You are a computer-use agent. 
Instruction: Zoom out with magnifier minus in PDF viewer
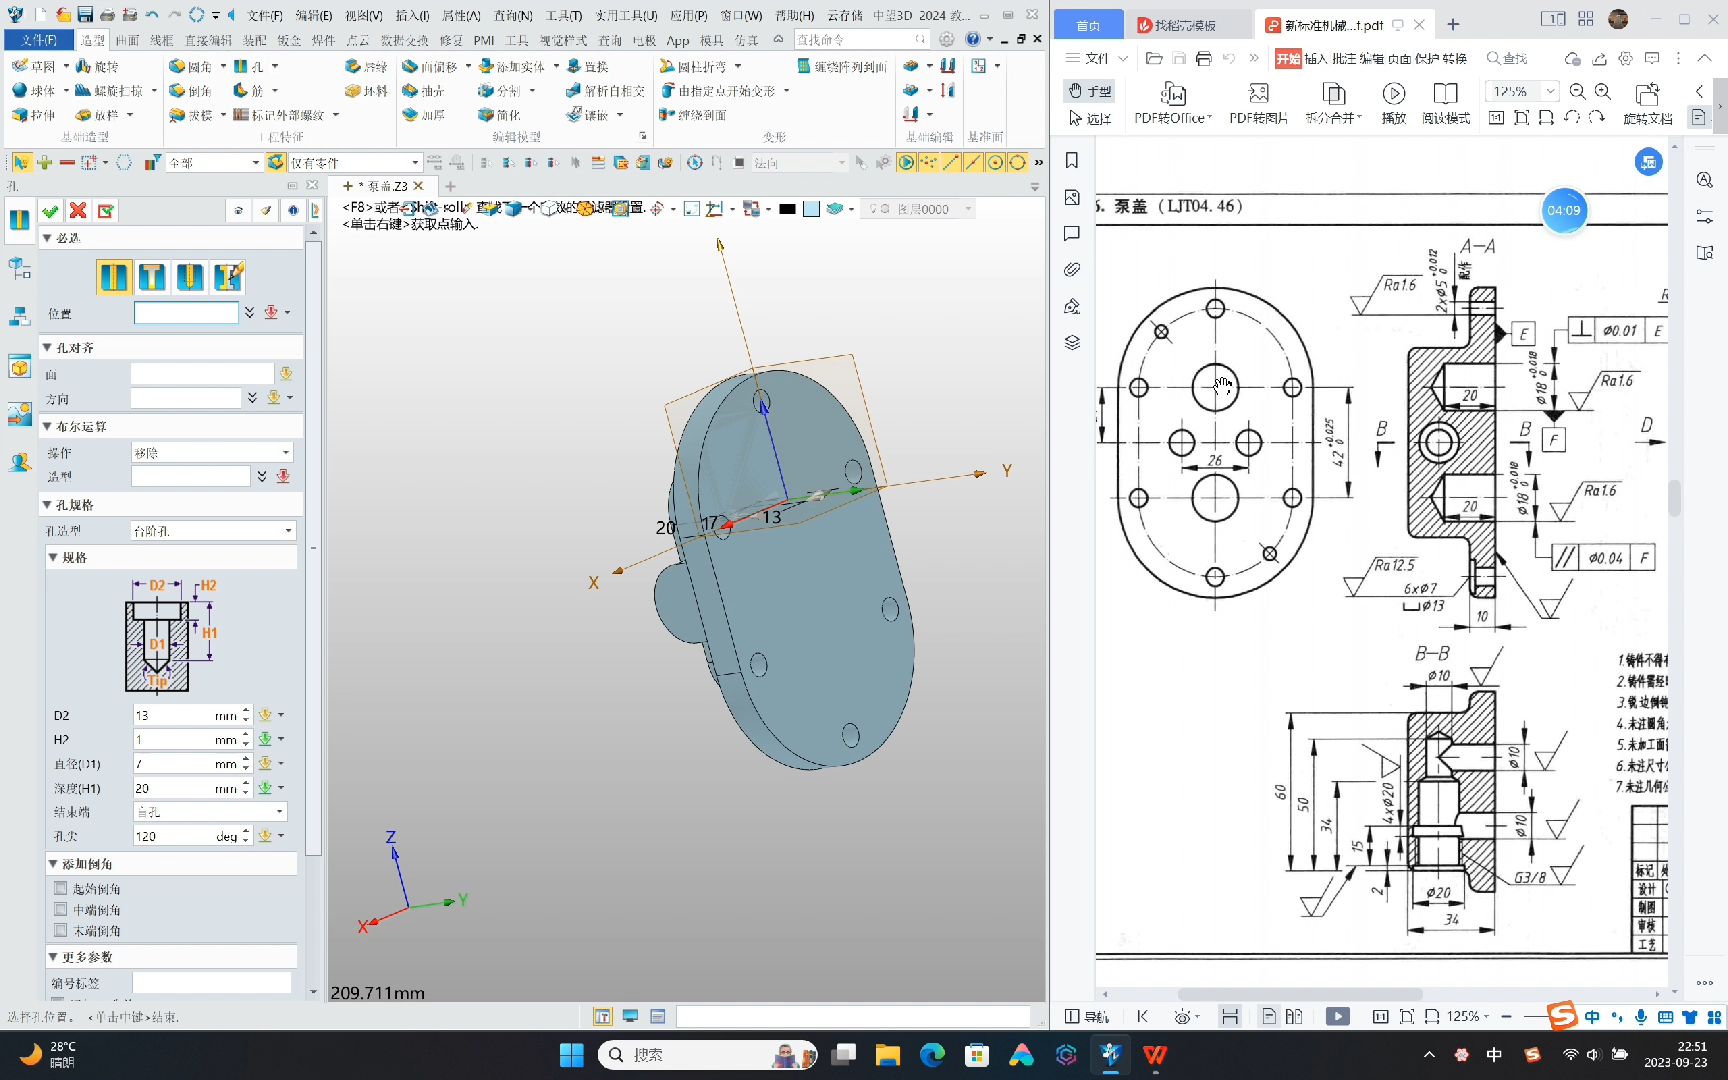pyautogui.click(x=1577, y=91)
